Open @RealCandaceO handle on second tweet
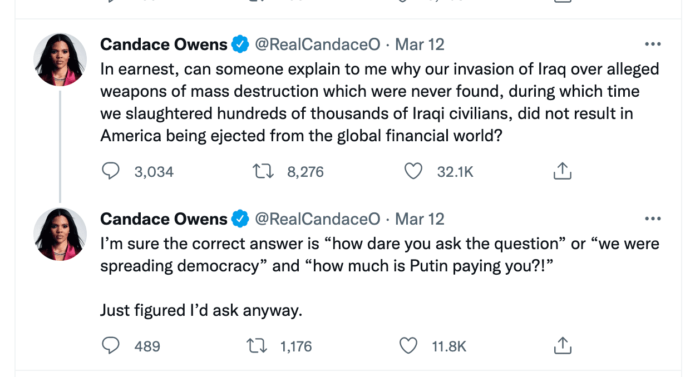Viewport: 700px width, 377px height. point(317,219)
